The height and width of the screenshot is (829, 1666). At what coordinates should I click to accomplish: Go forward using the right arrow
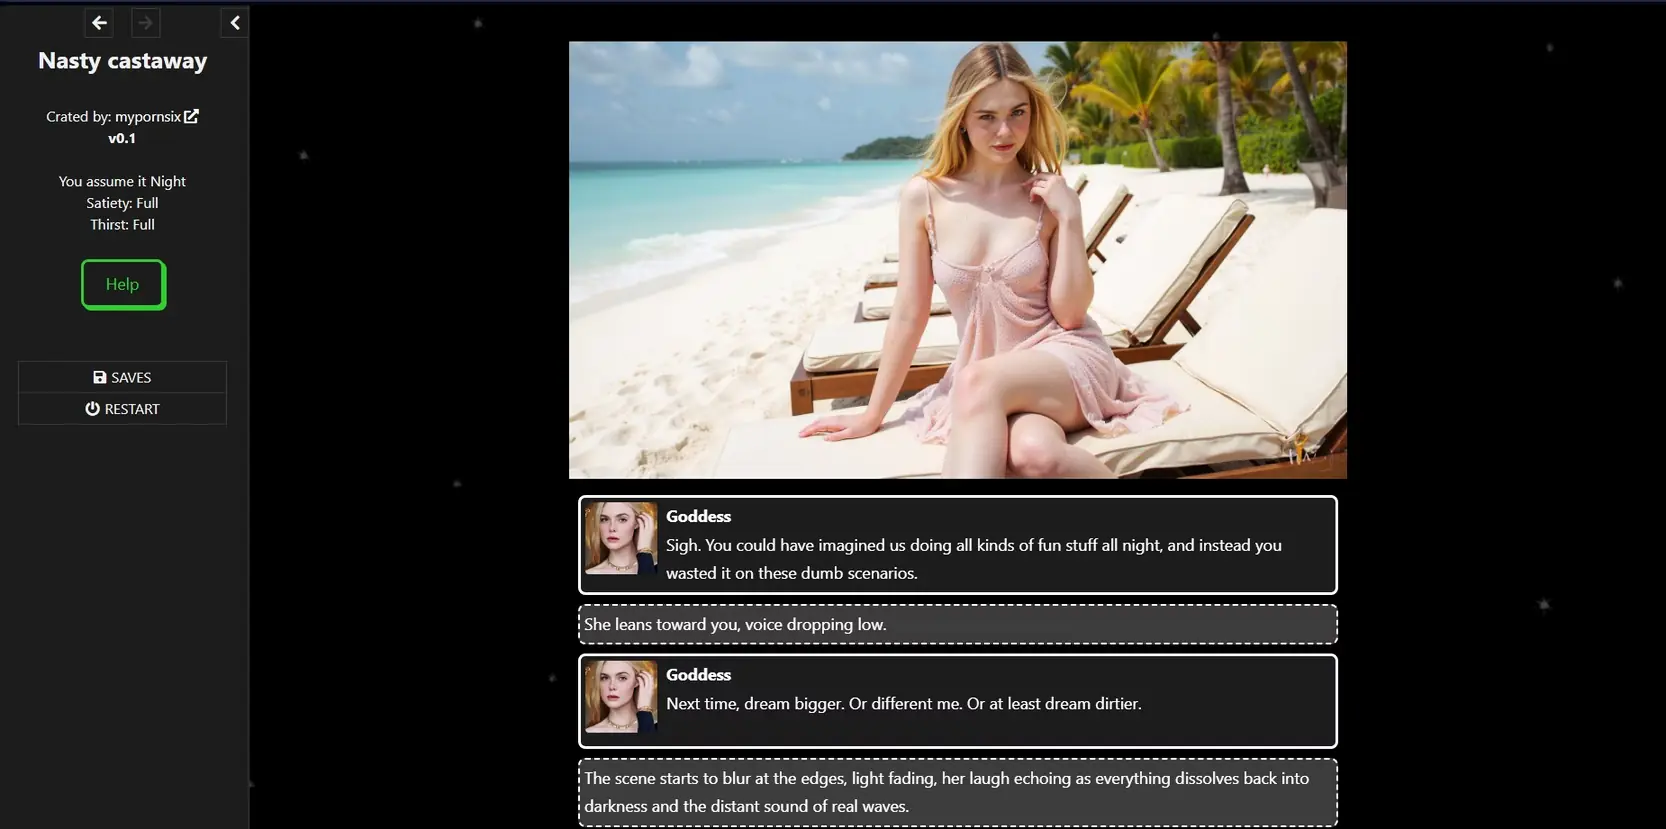[x=145, y=22]
